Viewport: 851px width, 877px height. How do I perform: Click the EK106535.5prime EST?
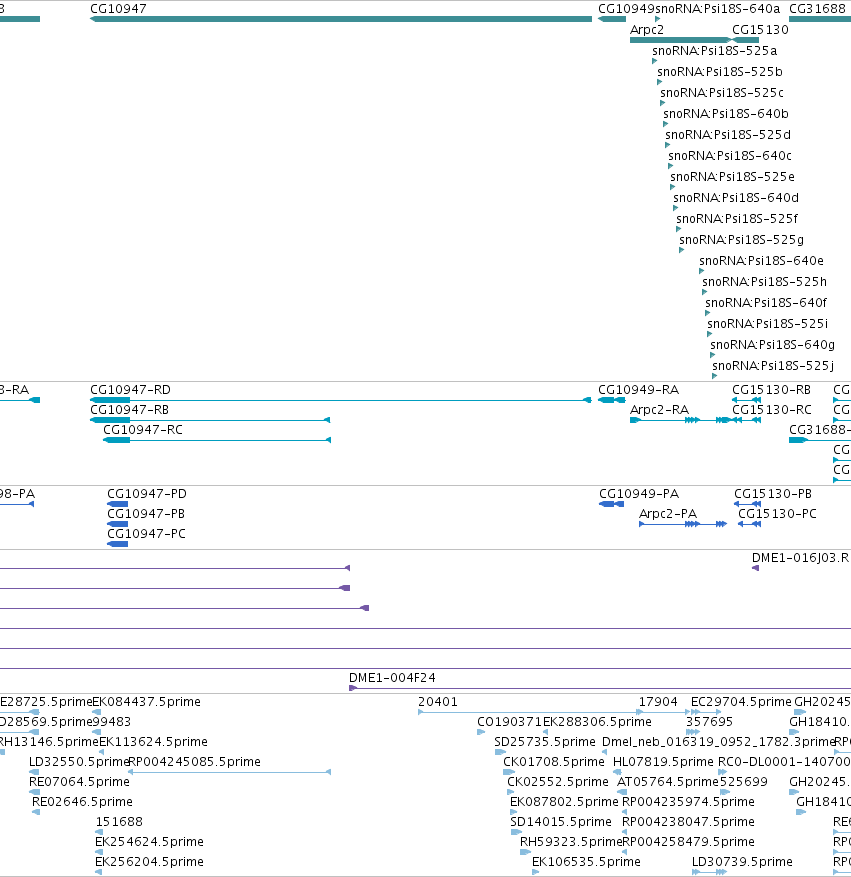coord(535,873)
